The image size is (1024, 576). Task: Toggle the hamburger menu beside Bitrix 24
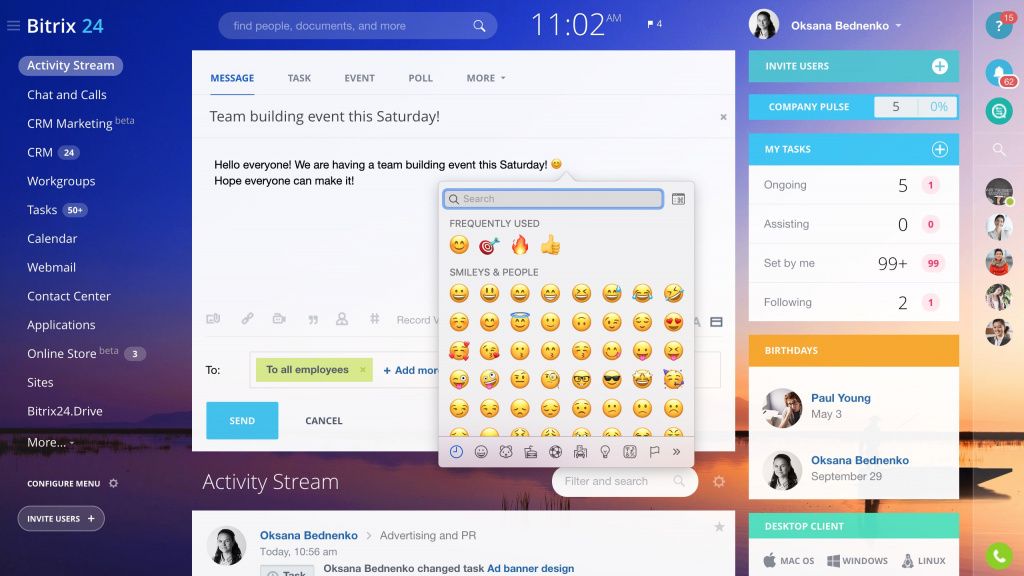click(x=13, y=26)
